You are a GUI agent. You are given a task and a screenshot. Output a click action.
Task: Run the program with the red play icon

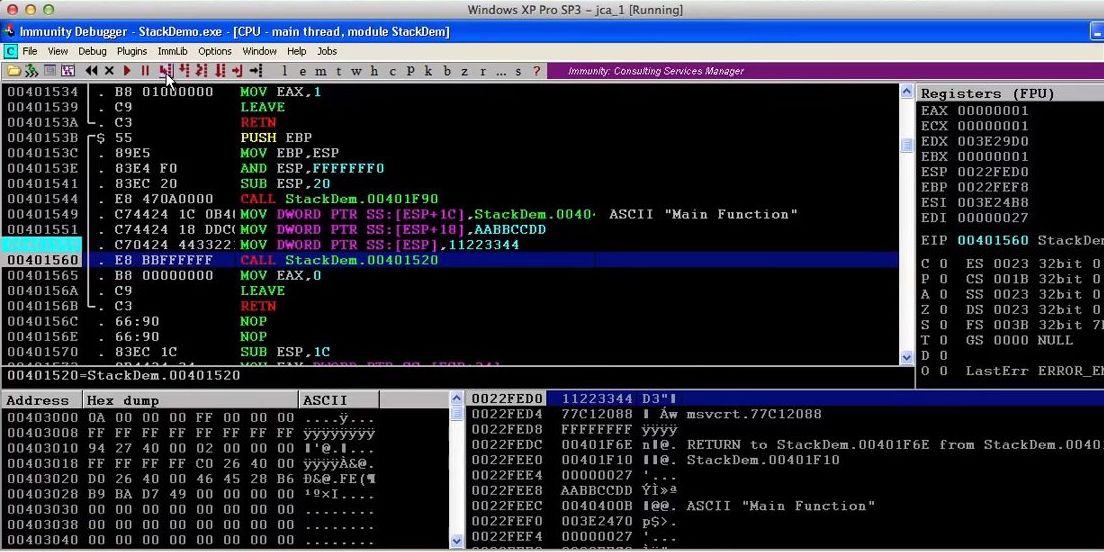coord(127,70)
